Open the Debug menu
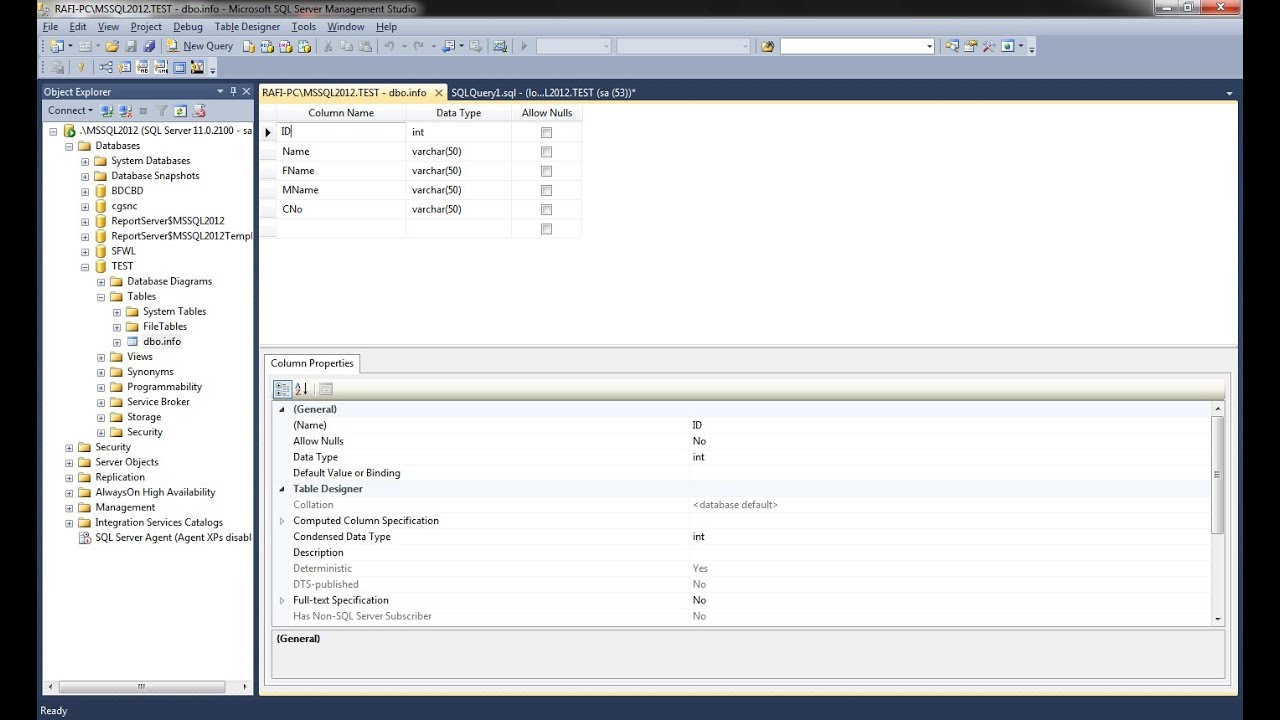 point(187,27)
